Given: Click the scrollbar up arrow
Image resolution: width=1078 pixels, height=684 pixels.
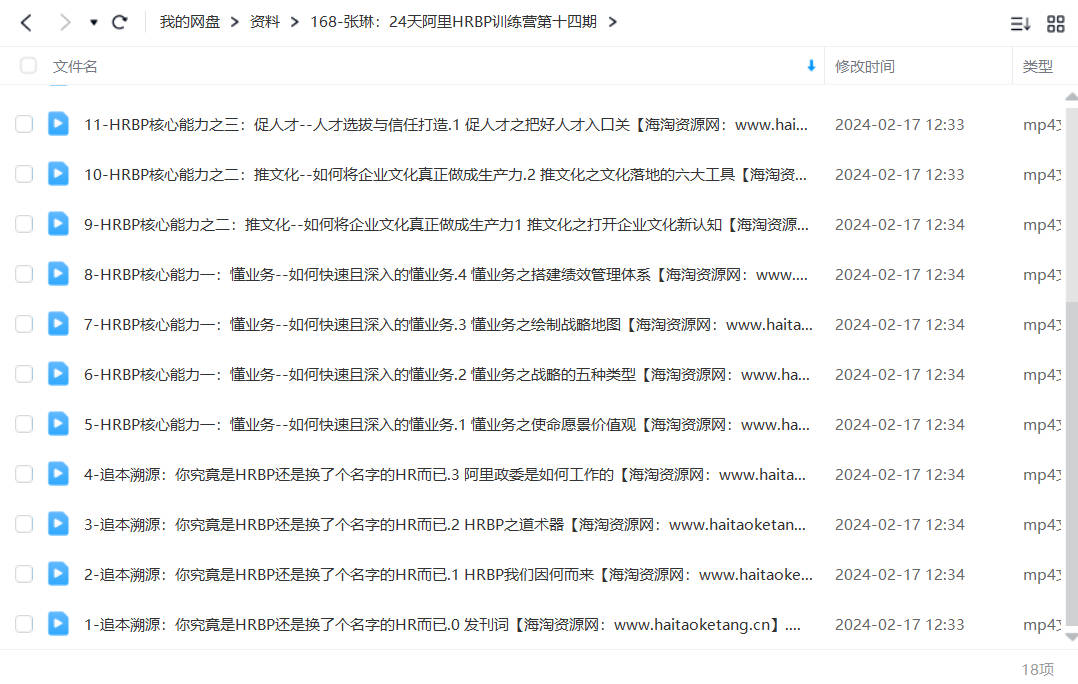Looking at the screenshot, I should point(1071,97).
